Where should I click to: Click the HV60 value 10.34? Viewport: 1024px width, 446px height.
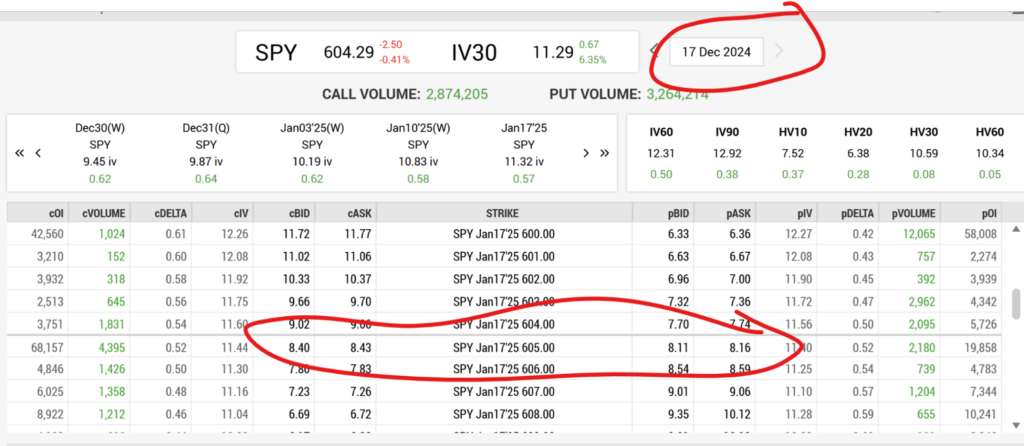tap(989, 153)
